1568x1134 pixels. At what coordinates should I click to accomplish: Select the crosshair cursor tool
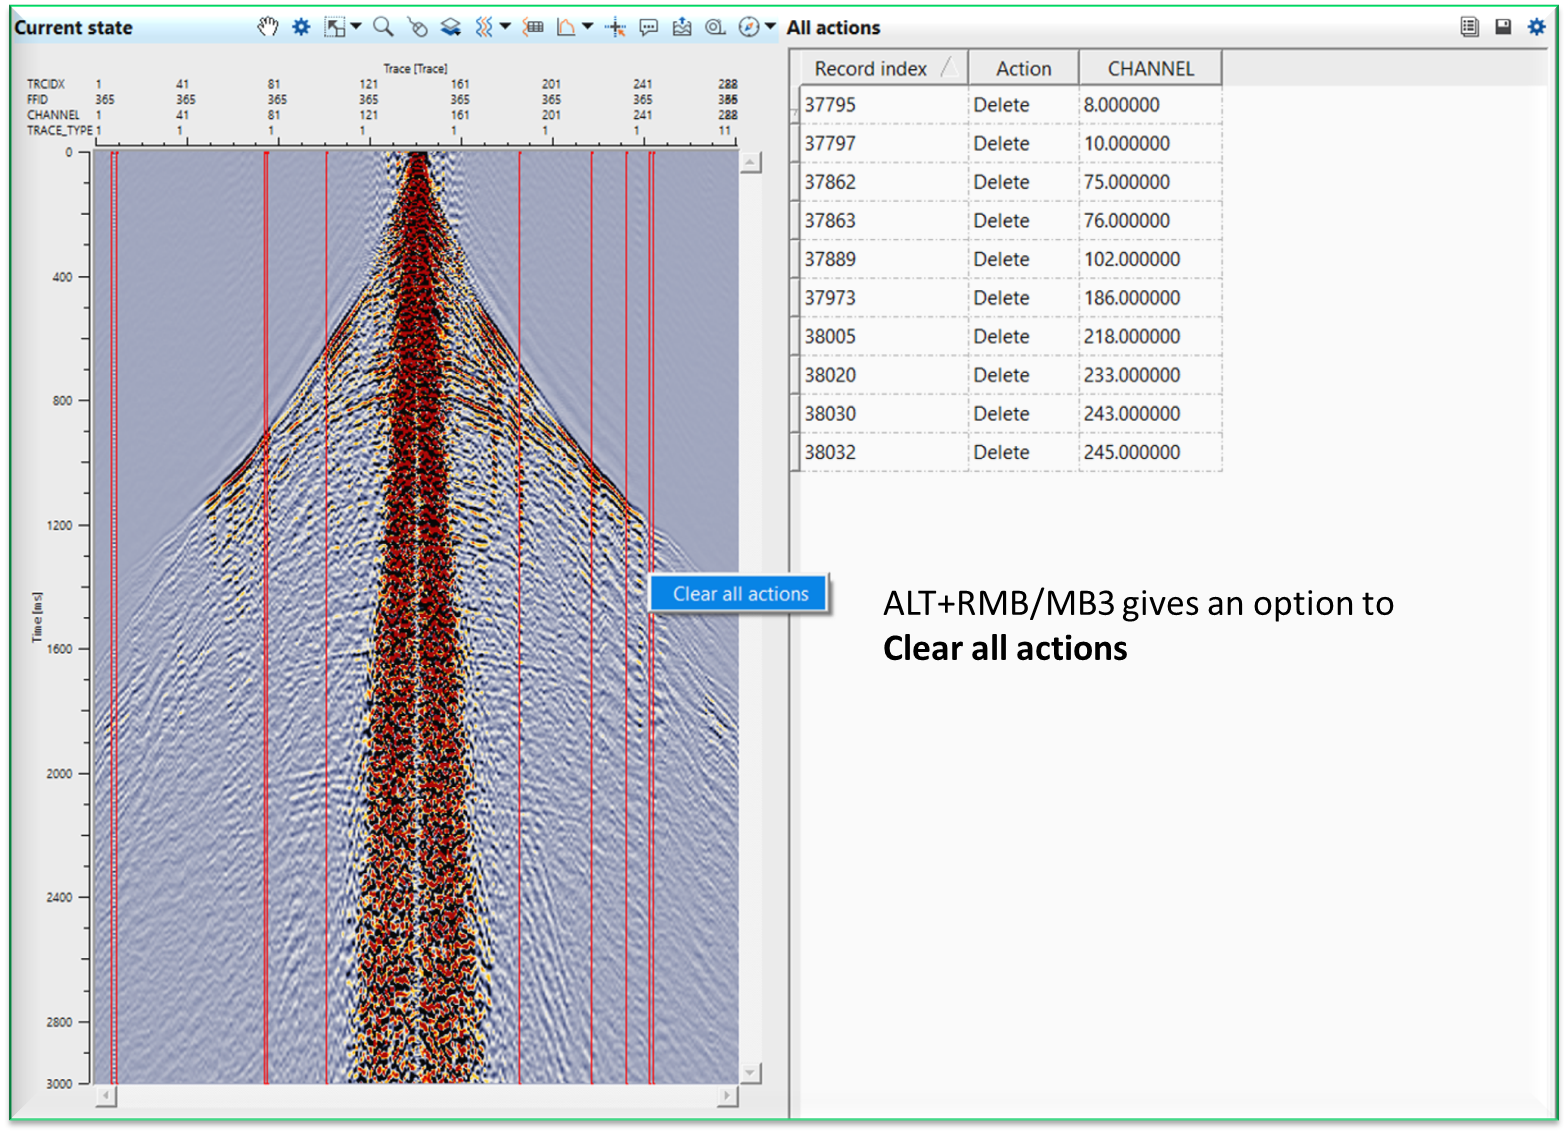616,27
